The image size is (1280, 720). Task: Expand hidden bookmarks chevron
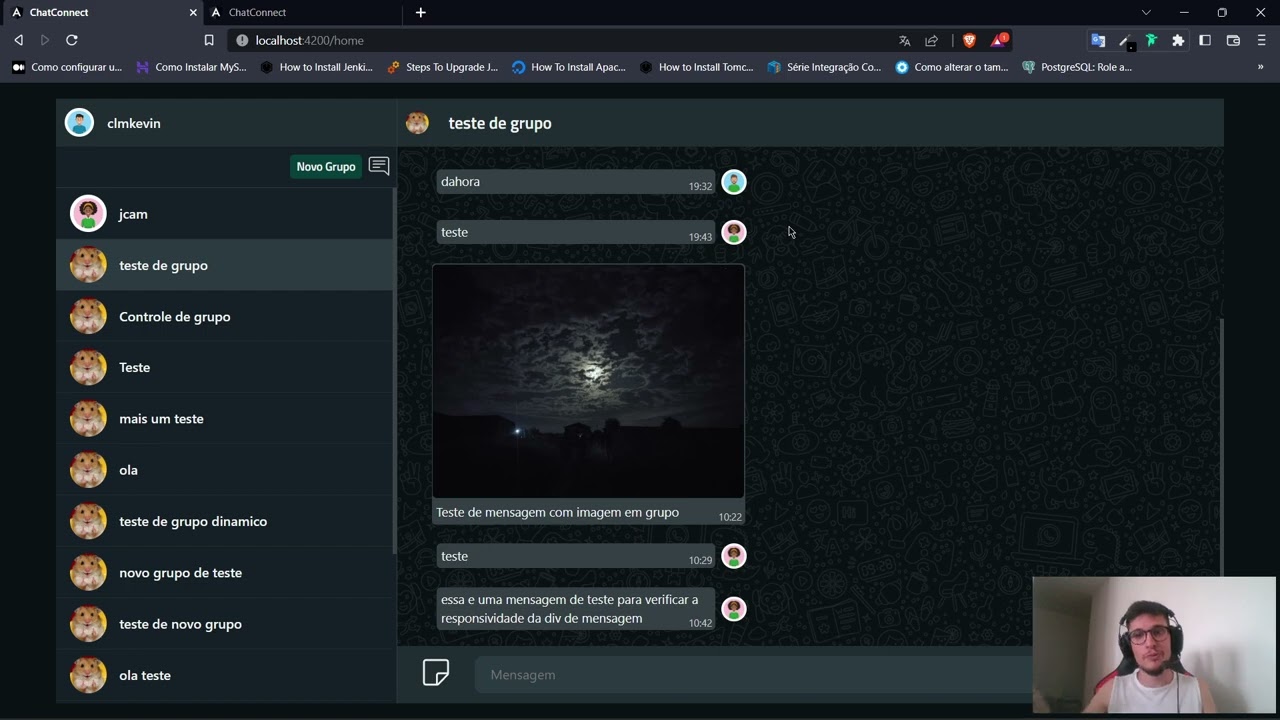(x=1260, y=67)
